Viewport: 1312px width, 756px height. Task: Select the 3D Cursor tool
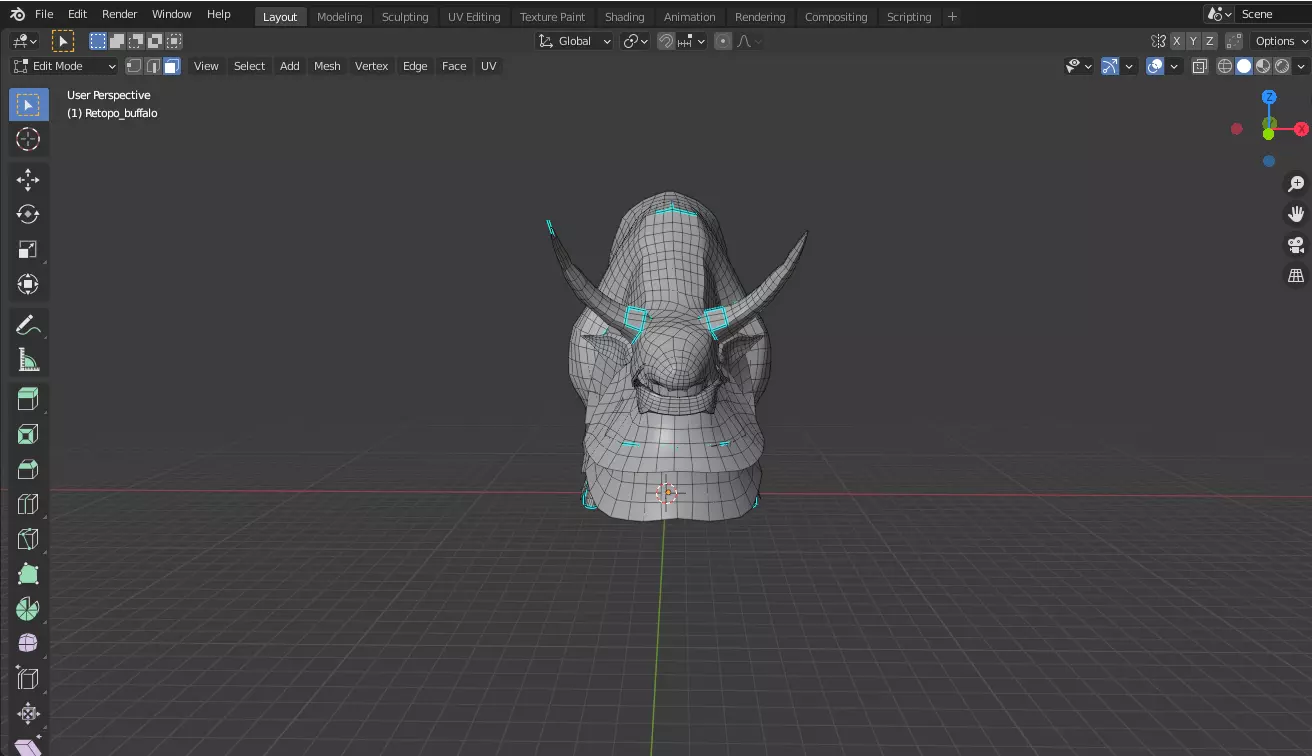click(28, 139)
